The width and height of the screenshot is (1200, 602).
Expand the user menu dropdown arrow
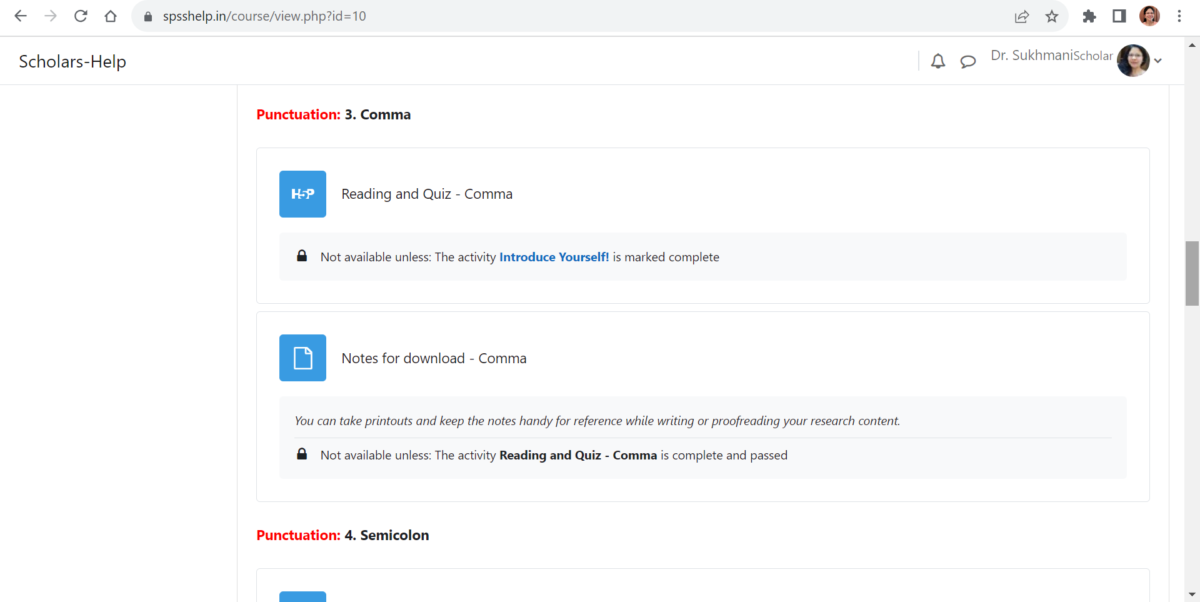(1158, 61)
